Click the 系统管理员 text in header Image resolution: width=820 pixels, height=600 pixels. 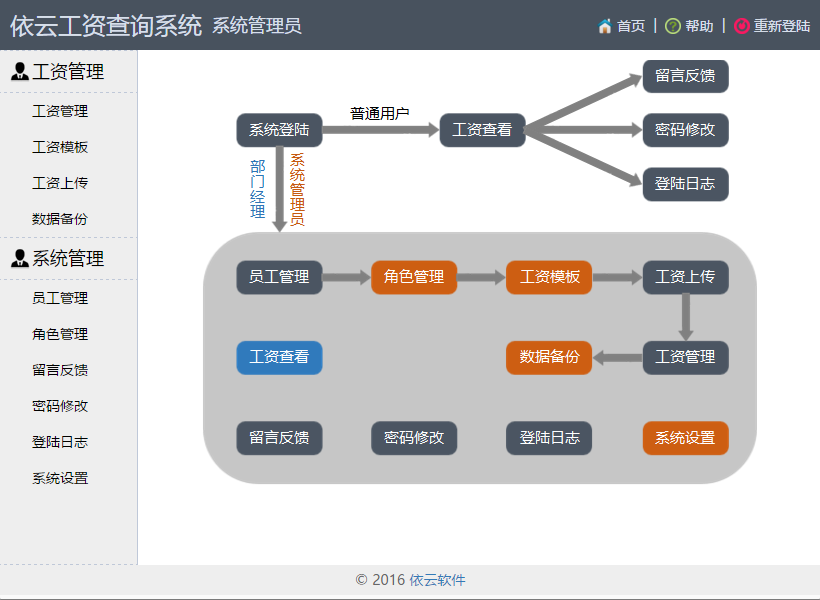point(257,26)
